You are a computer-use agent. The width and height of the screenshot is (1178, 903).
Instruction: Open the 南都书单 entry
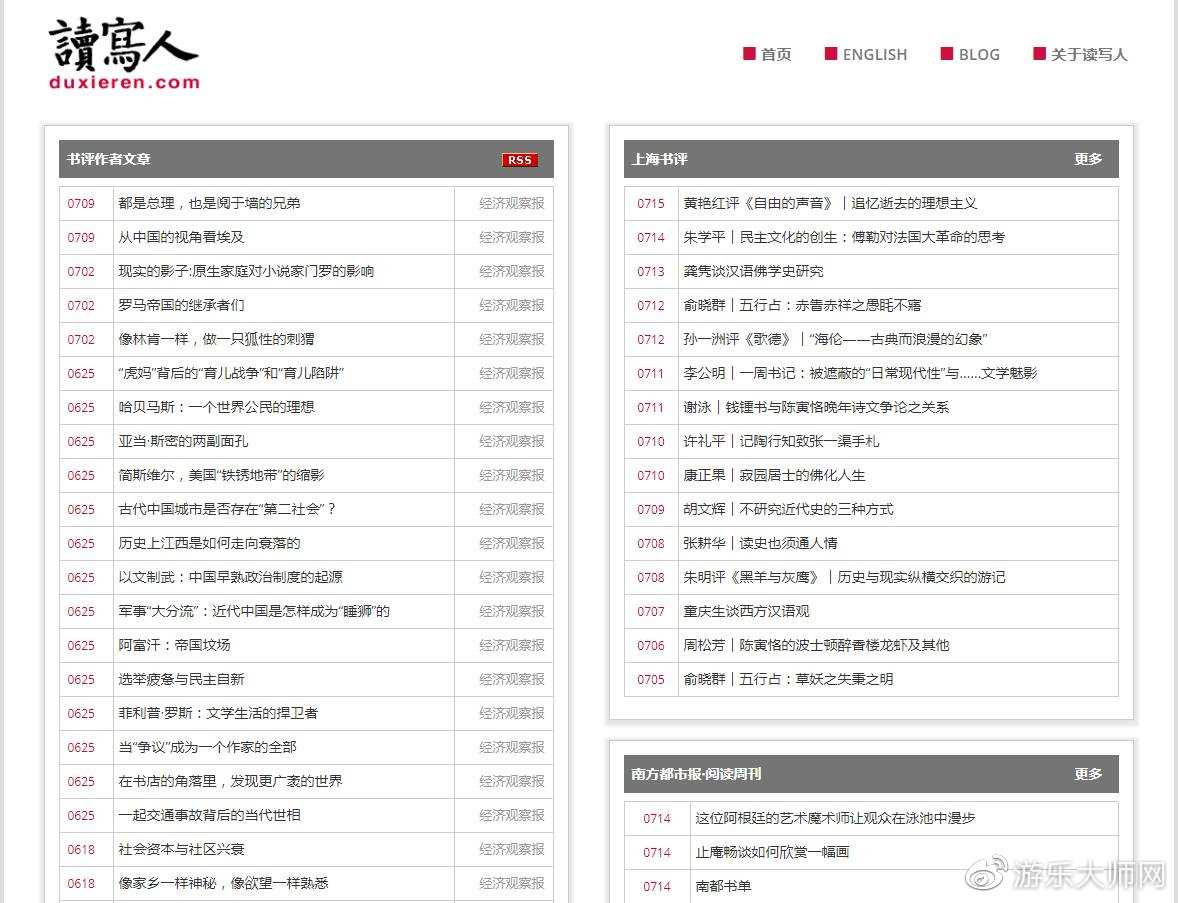pyautogui.click(x=723, y=886)
